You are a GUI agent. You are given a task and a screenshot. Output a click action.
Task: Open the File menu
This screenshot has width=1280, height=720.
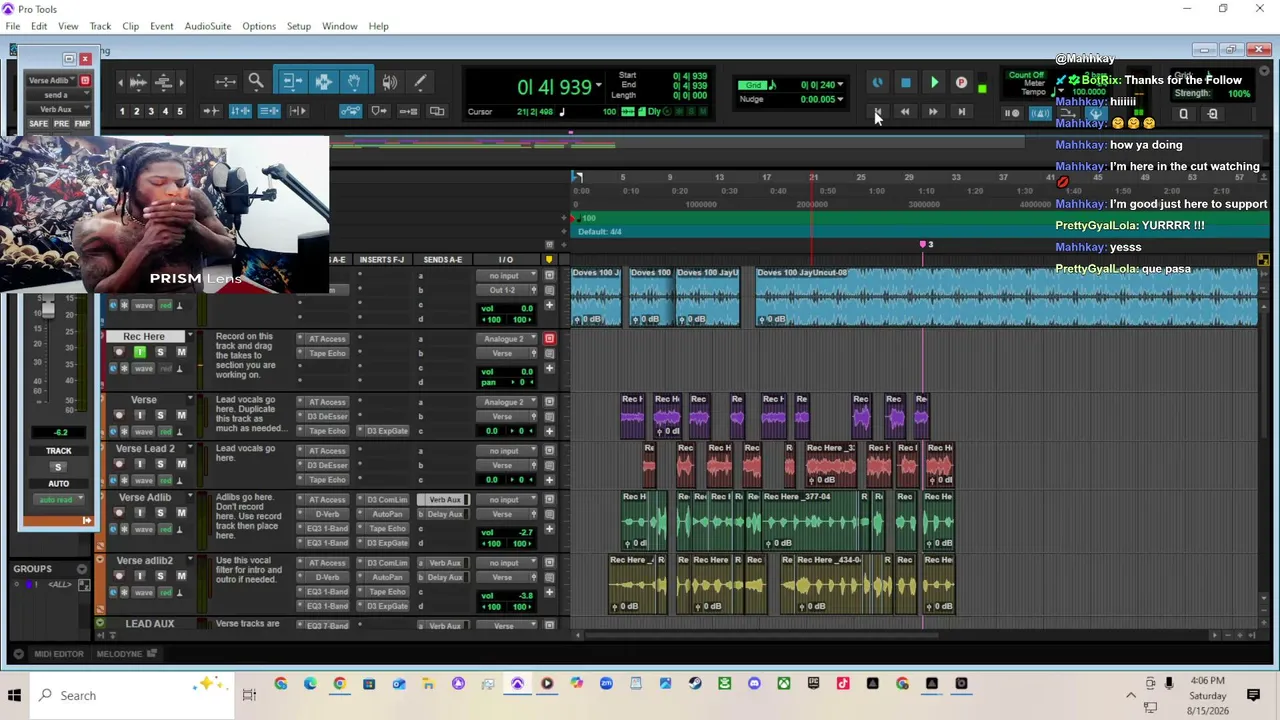click(13, 26)
